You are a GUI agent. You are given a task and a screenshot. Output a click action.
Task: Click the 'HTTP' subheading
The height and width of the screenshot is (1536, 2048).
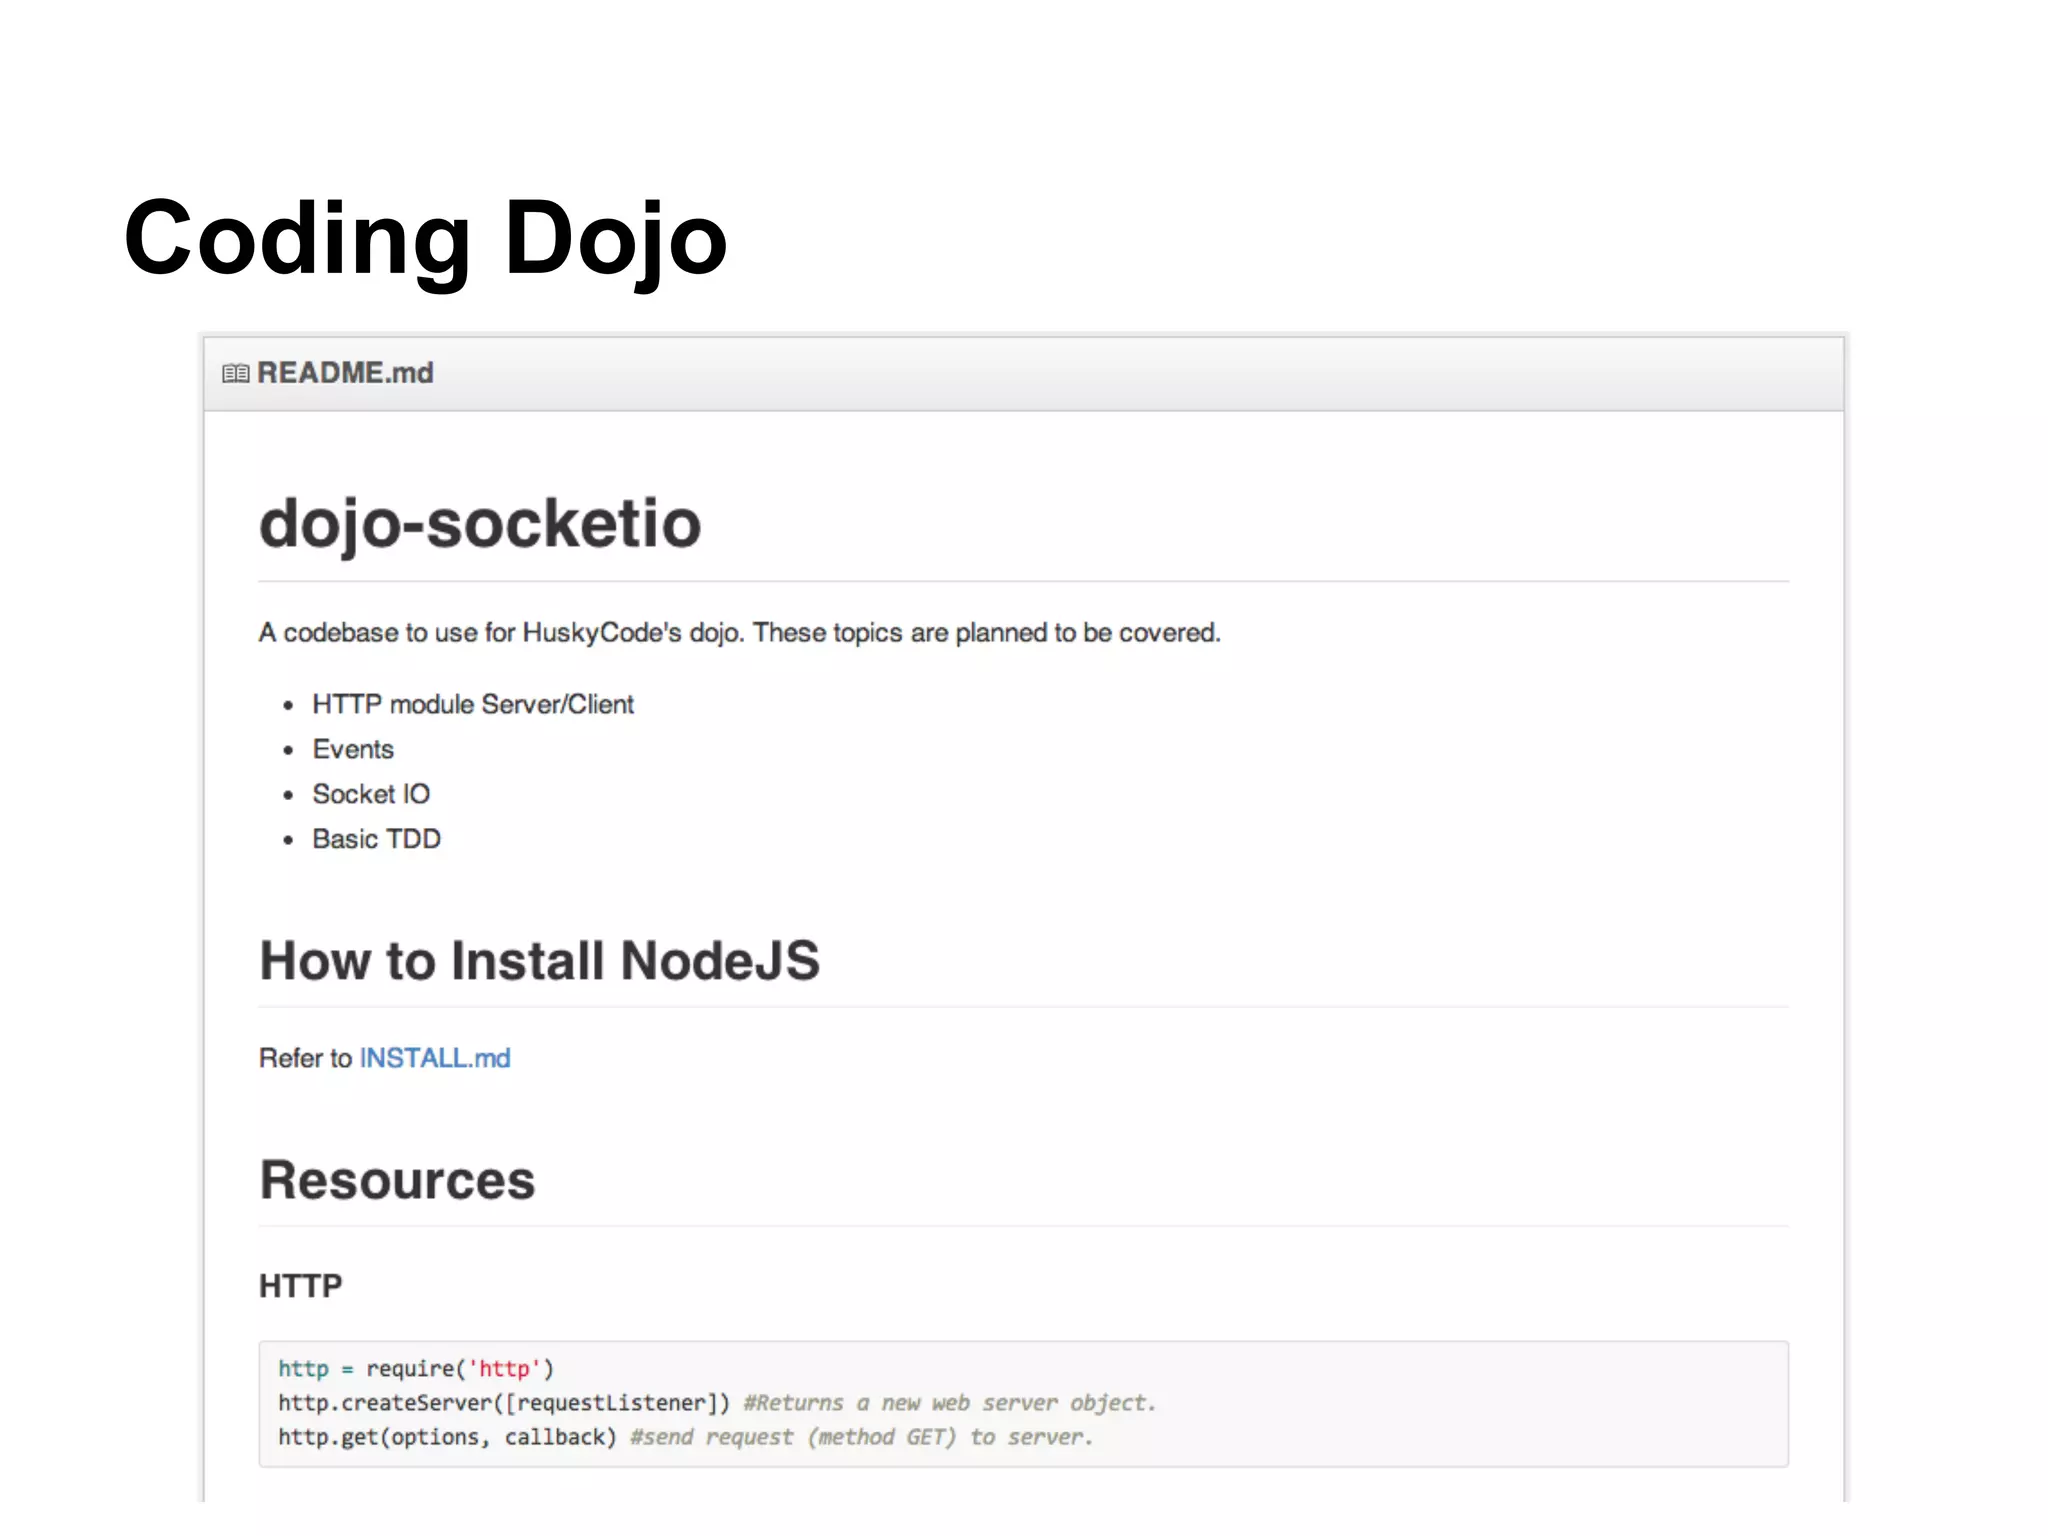(x=300, y=1286)
